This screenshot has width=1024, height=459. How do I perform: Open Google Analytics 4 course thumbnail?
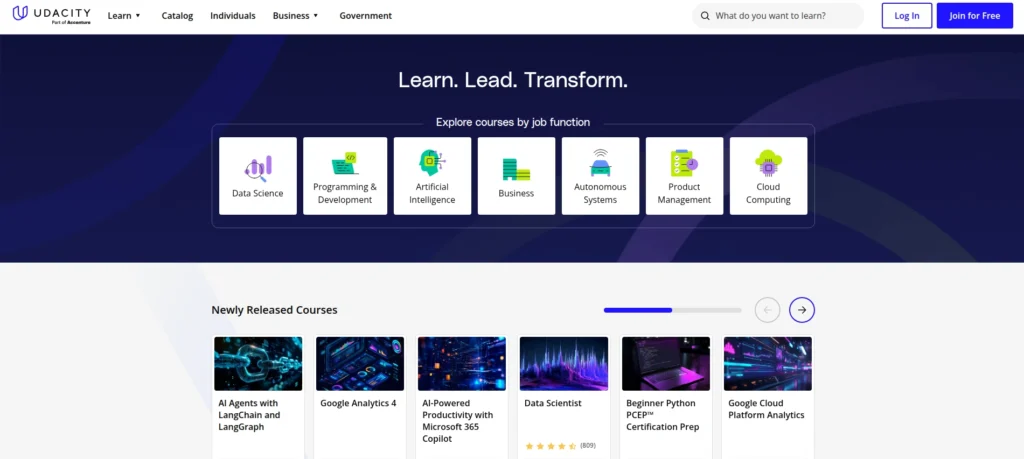[x=360, y=364]
